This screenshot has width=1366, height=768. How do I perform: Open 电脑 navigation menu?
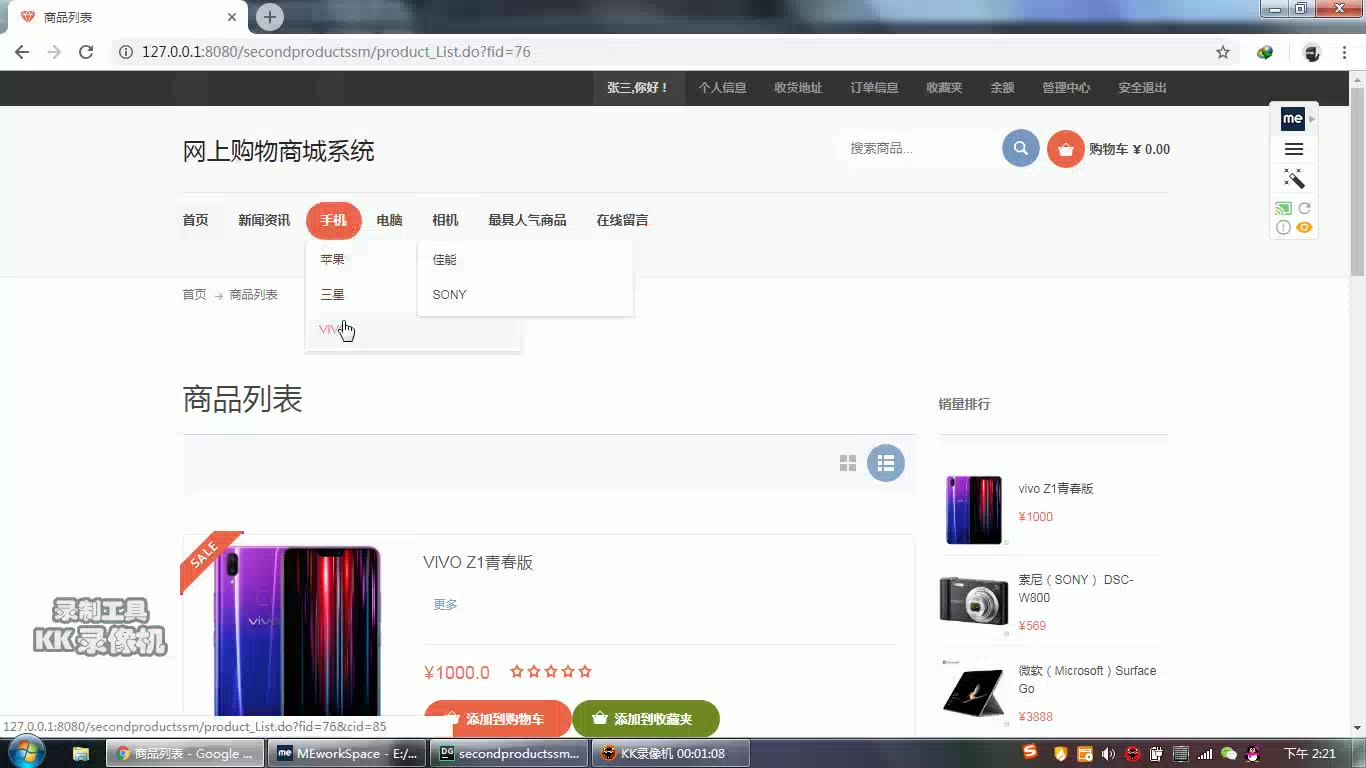[x=389, y=220]
